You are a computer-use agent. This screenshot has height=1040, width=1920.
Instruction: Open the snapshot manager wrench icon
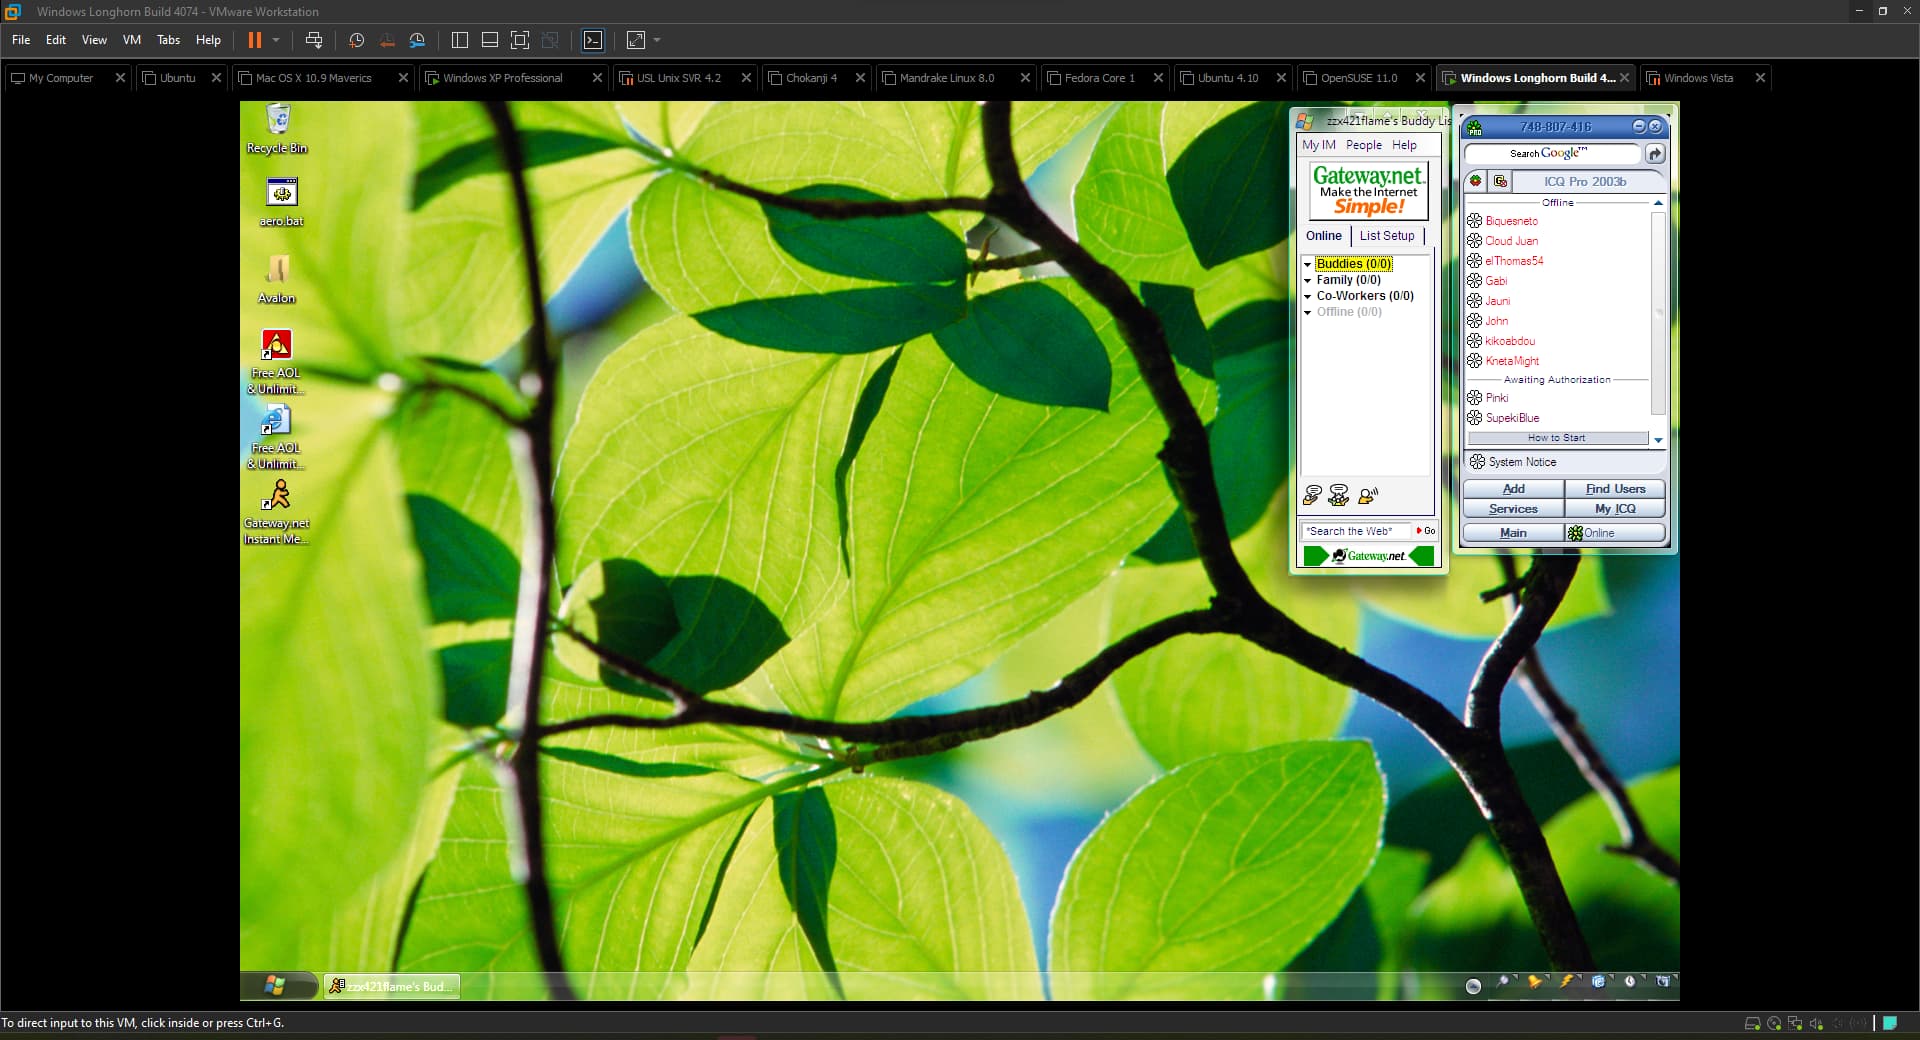[x=417, y=40]
